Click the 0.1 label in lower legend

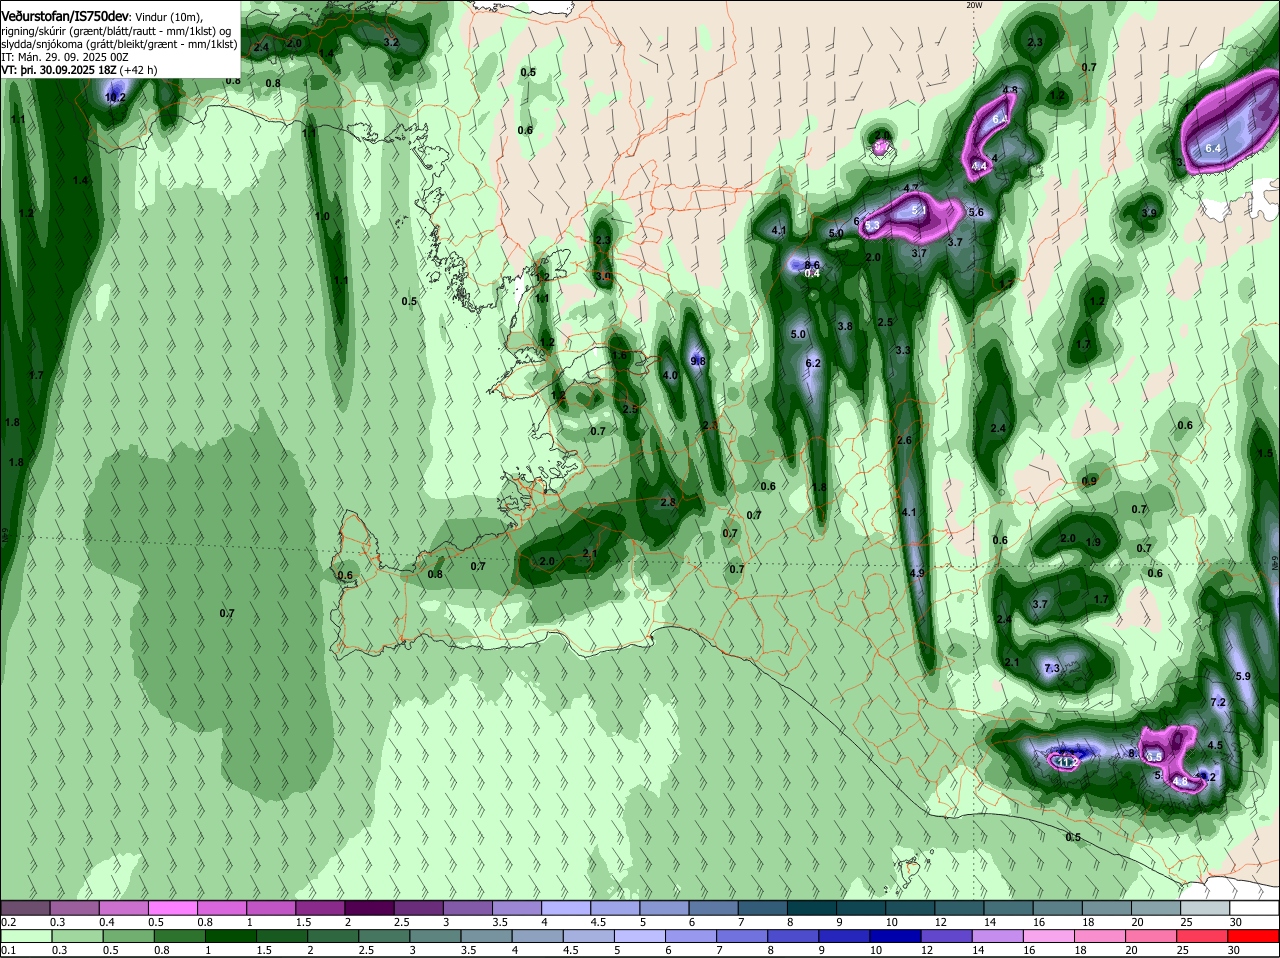pos(8,950)
